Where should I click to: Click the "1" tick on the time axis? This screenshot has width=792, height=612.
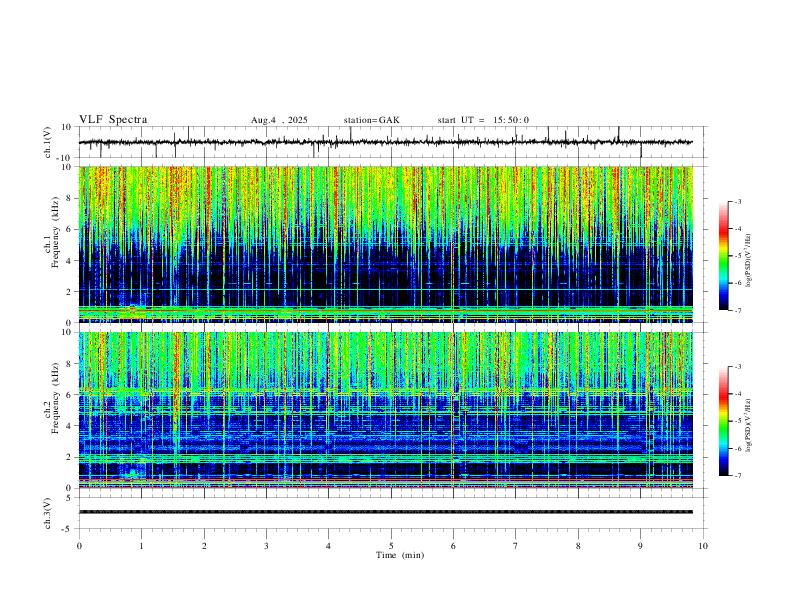pyautogui.click(x=141, y=546)
